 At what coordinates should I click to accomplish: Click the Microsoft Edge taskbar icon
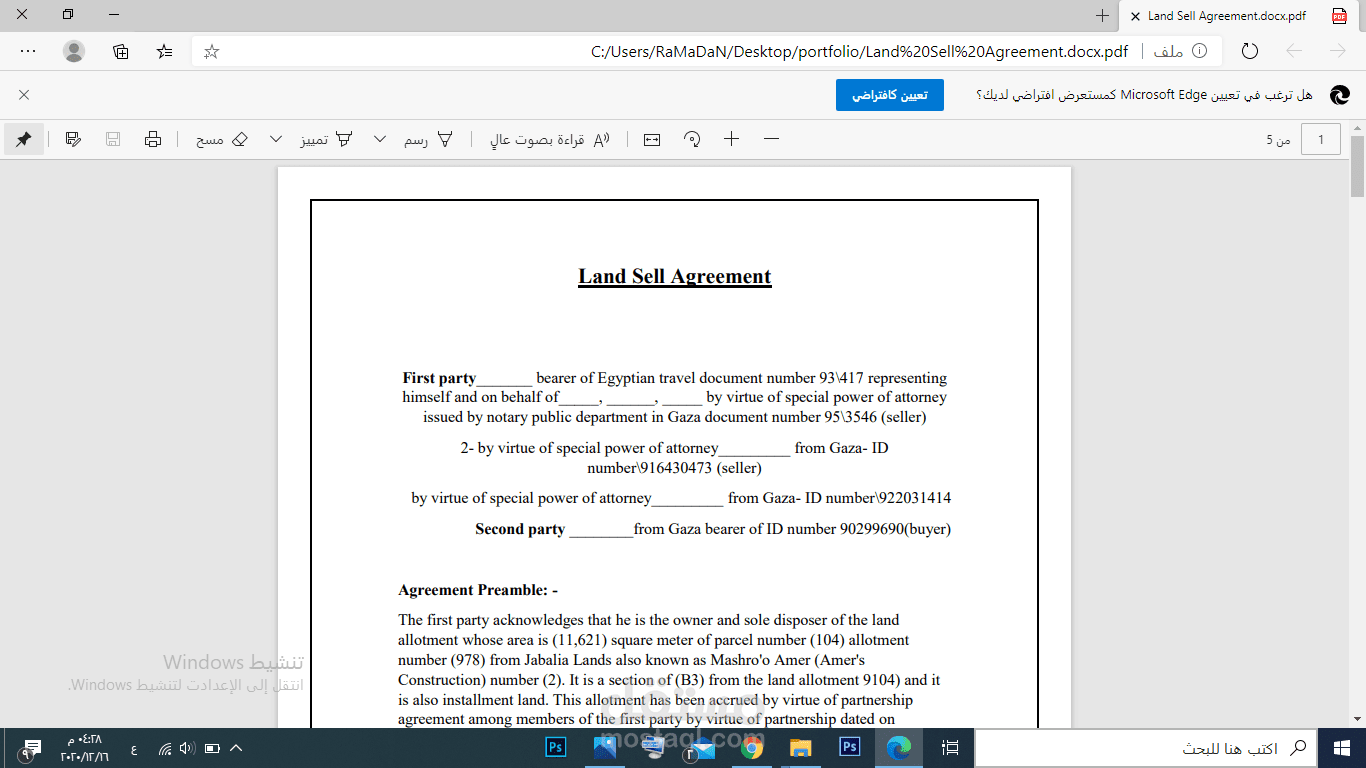[x=899, y=748]
